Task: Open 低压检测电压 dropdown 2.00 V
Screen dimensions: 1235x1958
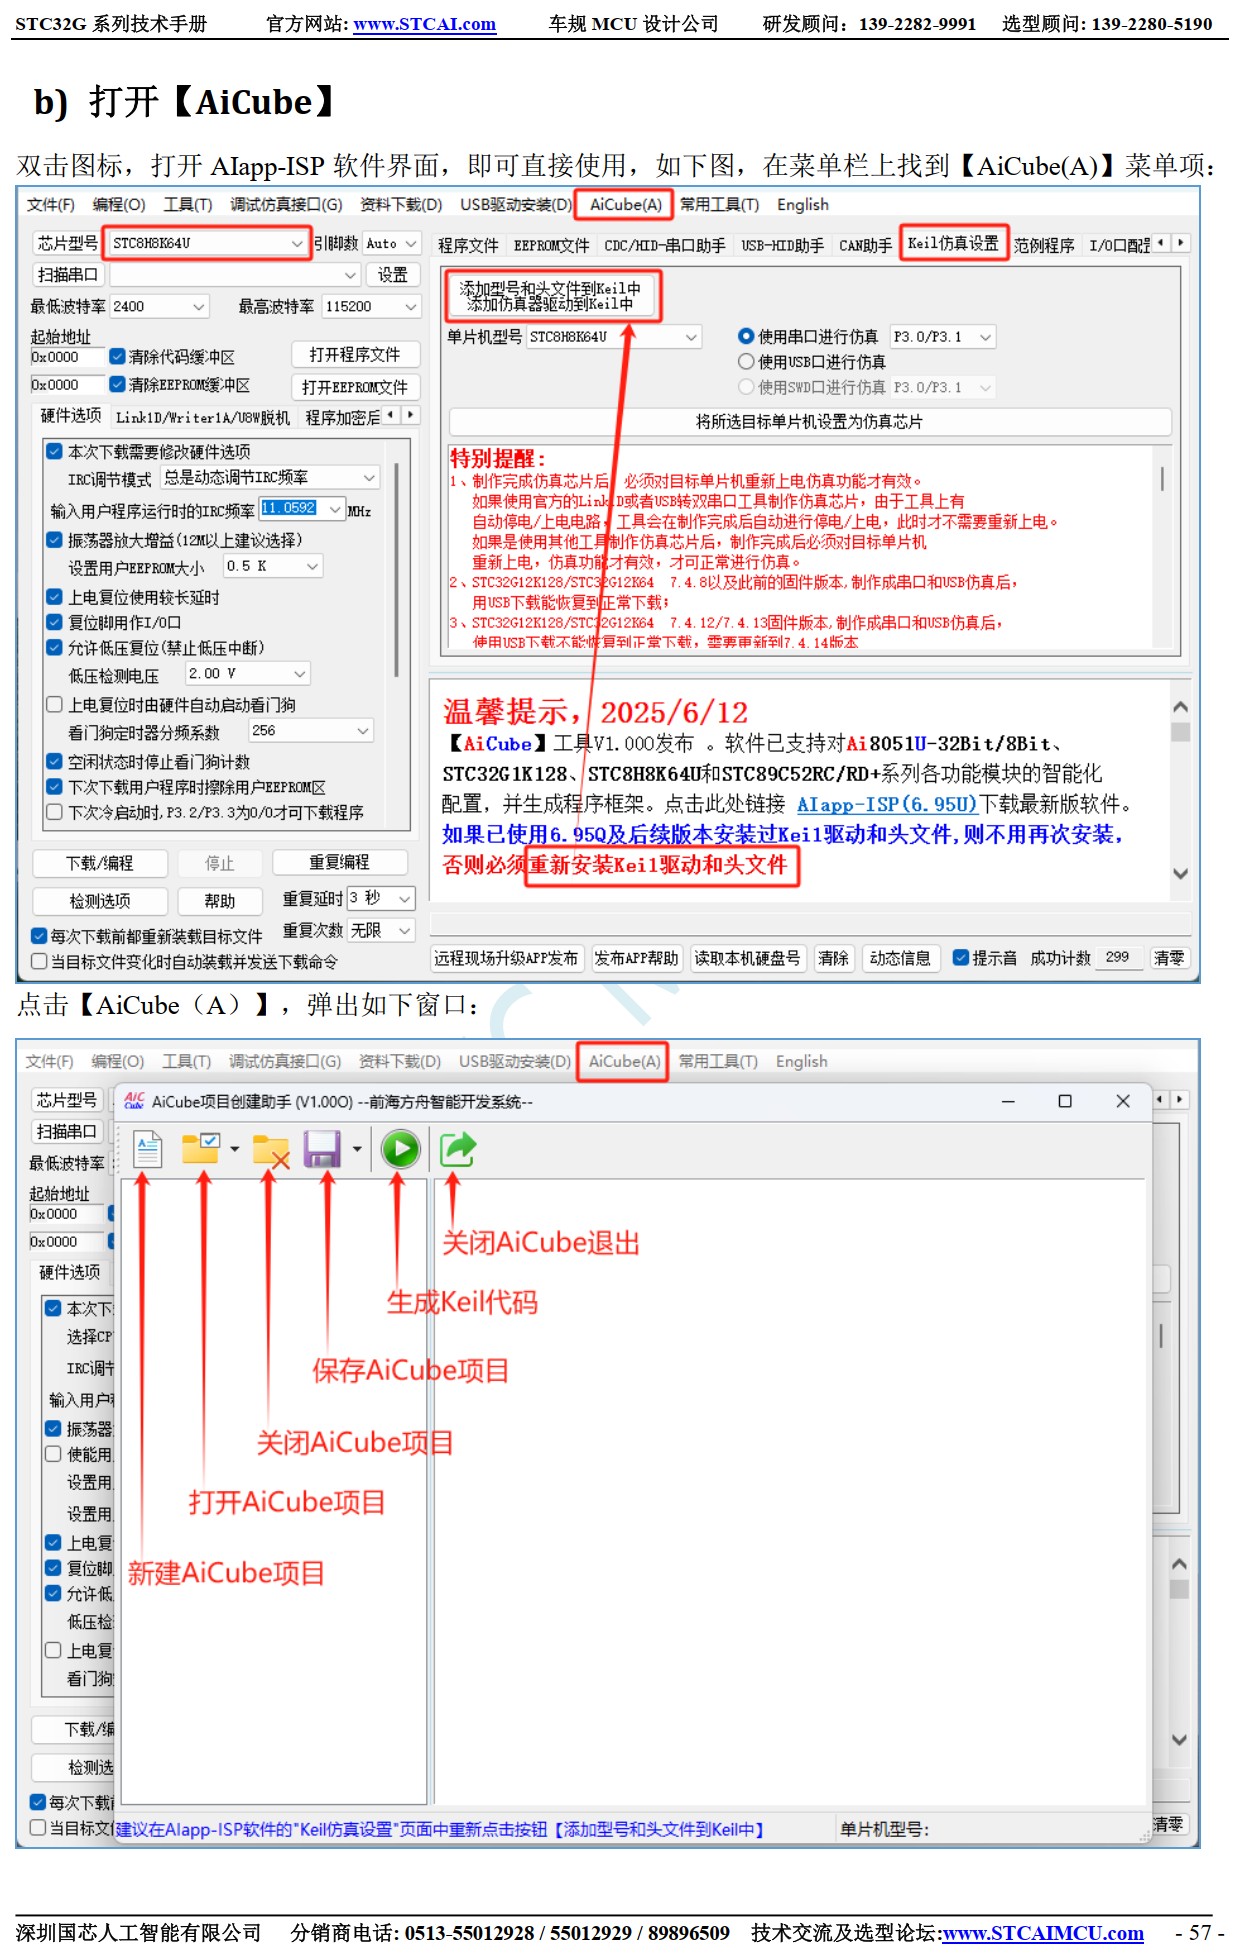Action: (x=248, y=674)
